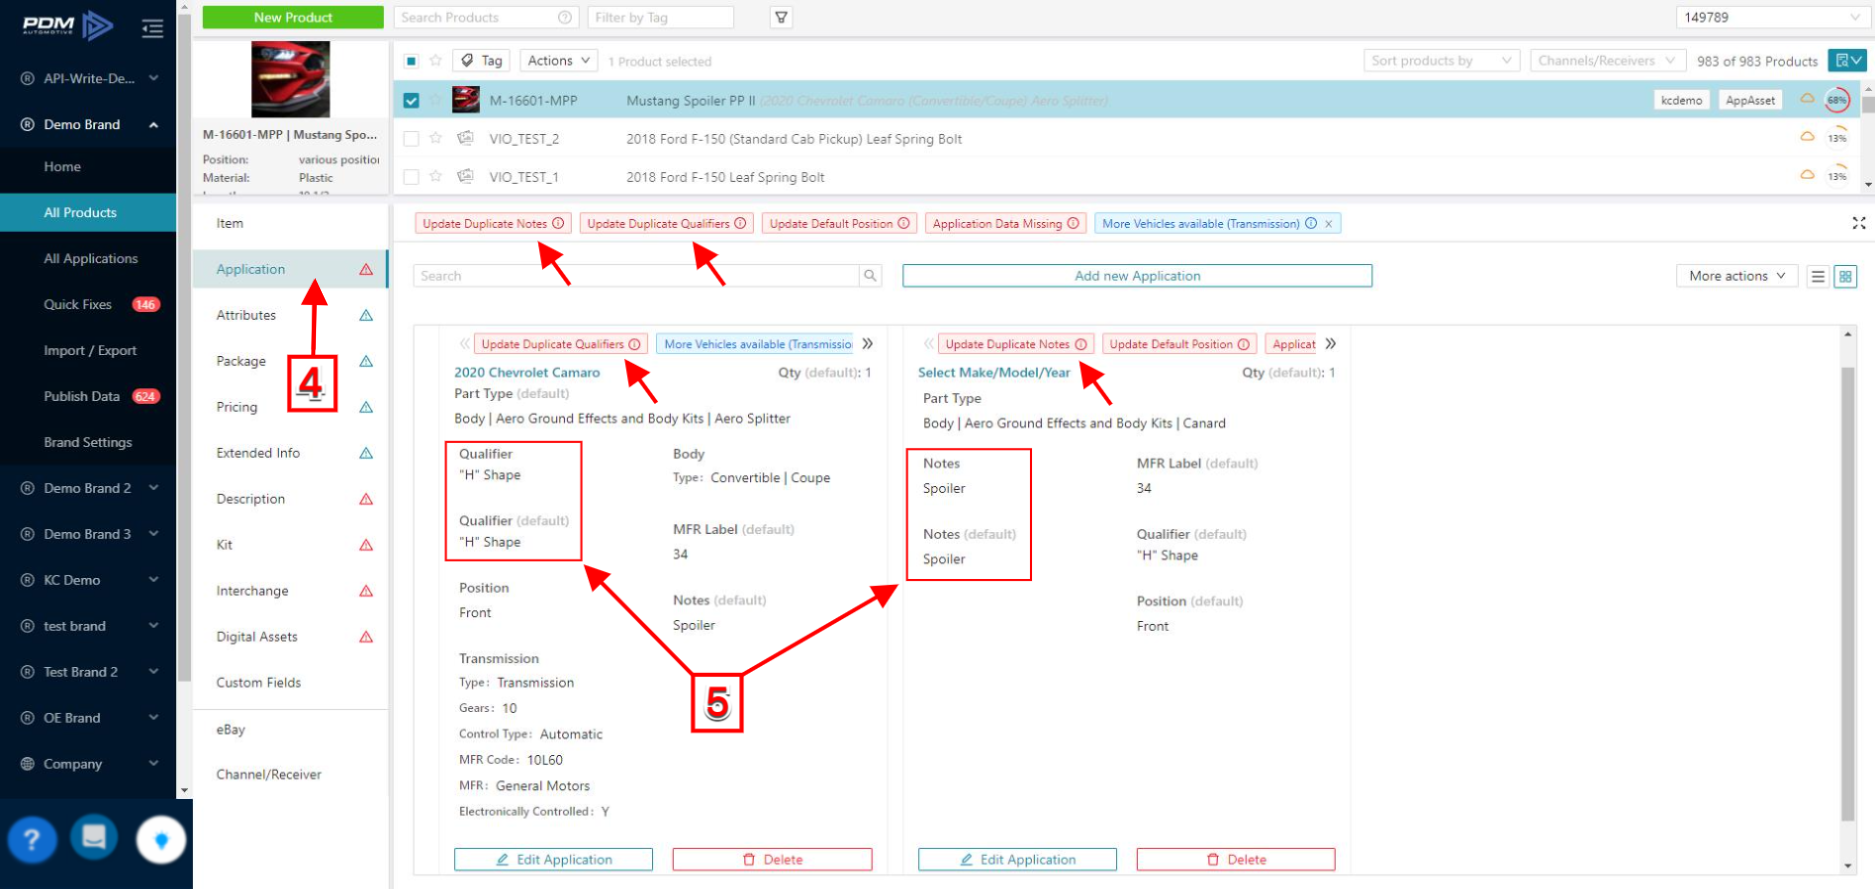This screenshot has height=889, width=1875.
Task: Click the star icon in the list header
Action: pos(436,61)
